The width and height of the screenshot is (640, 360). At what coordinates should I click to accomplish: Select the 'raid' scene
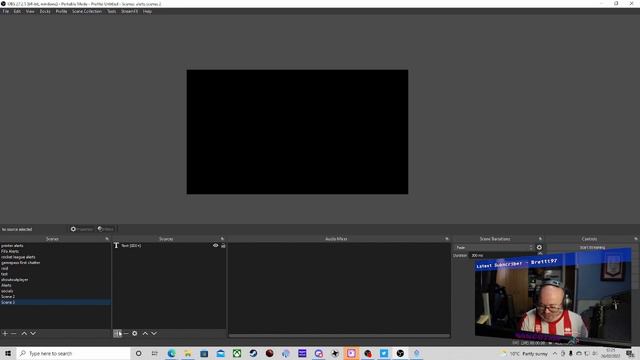point(55,269)
